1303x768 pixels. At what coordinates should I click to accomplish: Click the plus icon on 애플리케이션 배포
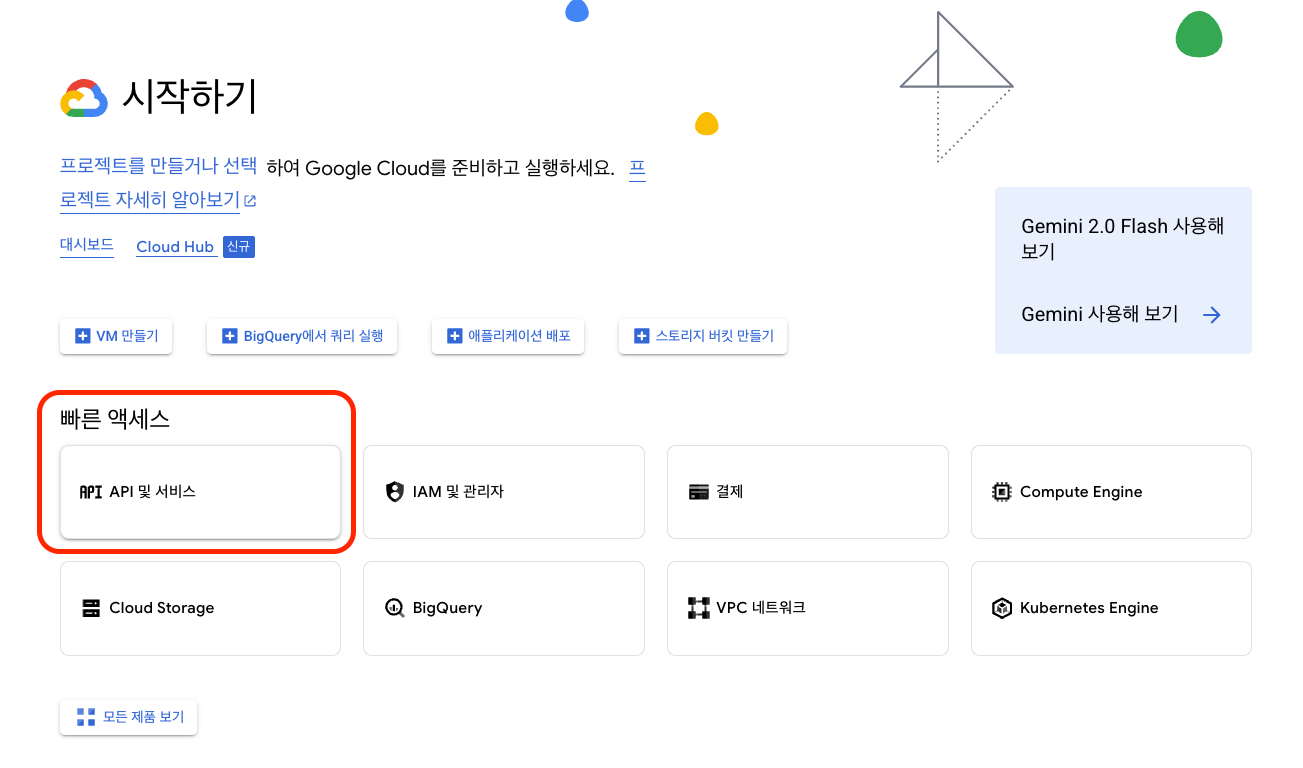pyautogui.click(x=455, y=336)
